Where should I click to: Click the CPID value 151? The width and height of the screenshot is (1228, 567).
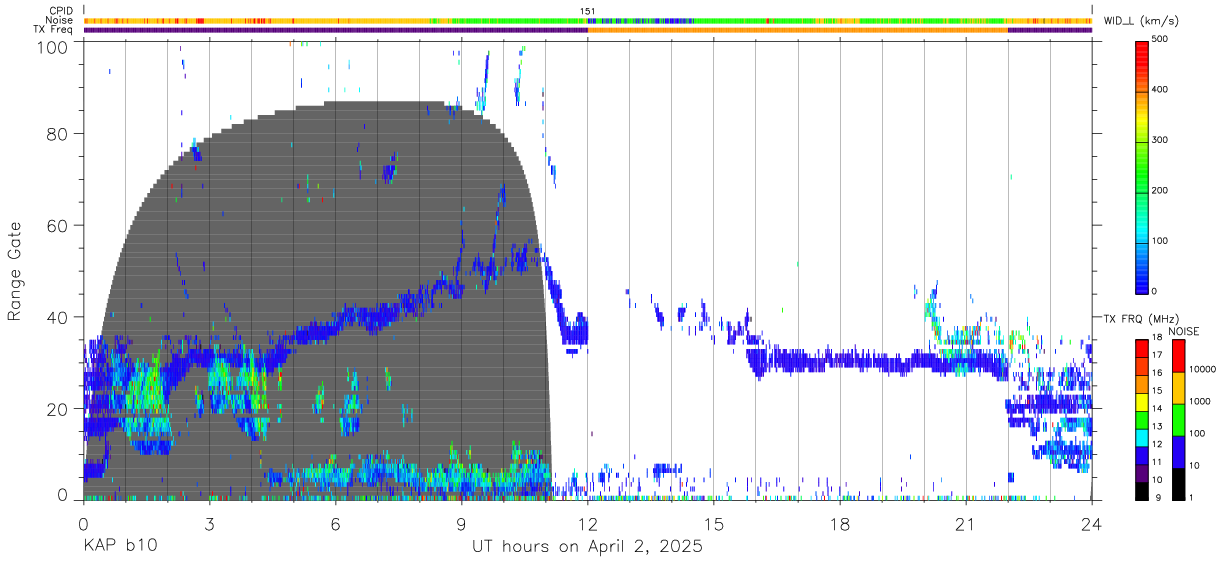point(587,11)
